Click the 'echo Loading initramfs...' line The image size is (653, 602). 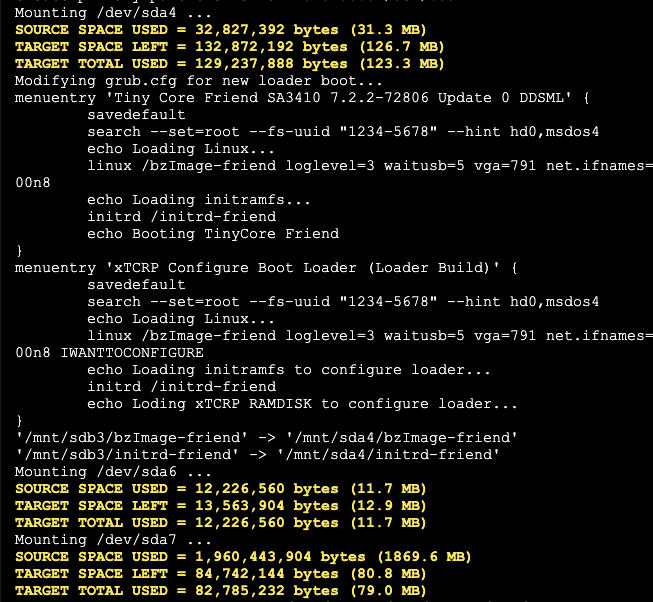coord(199,200)
